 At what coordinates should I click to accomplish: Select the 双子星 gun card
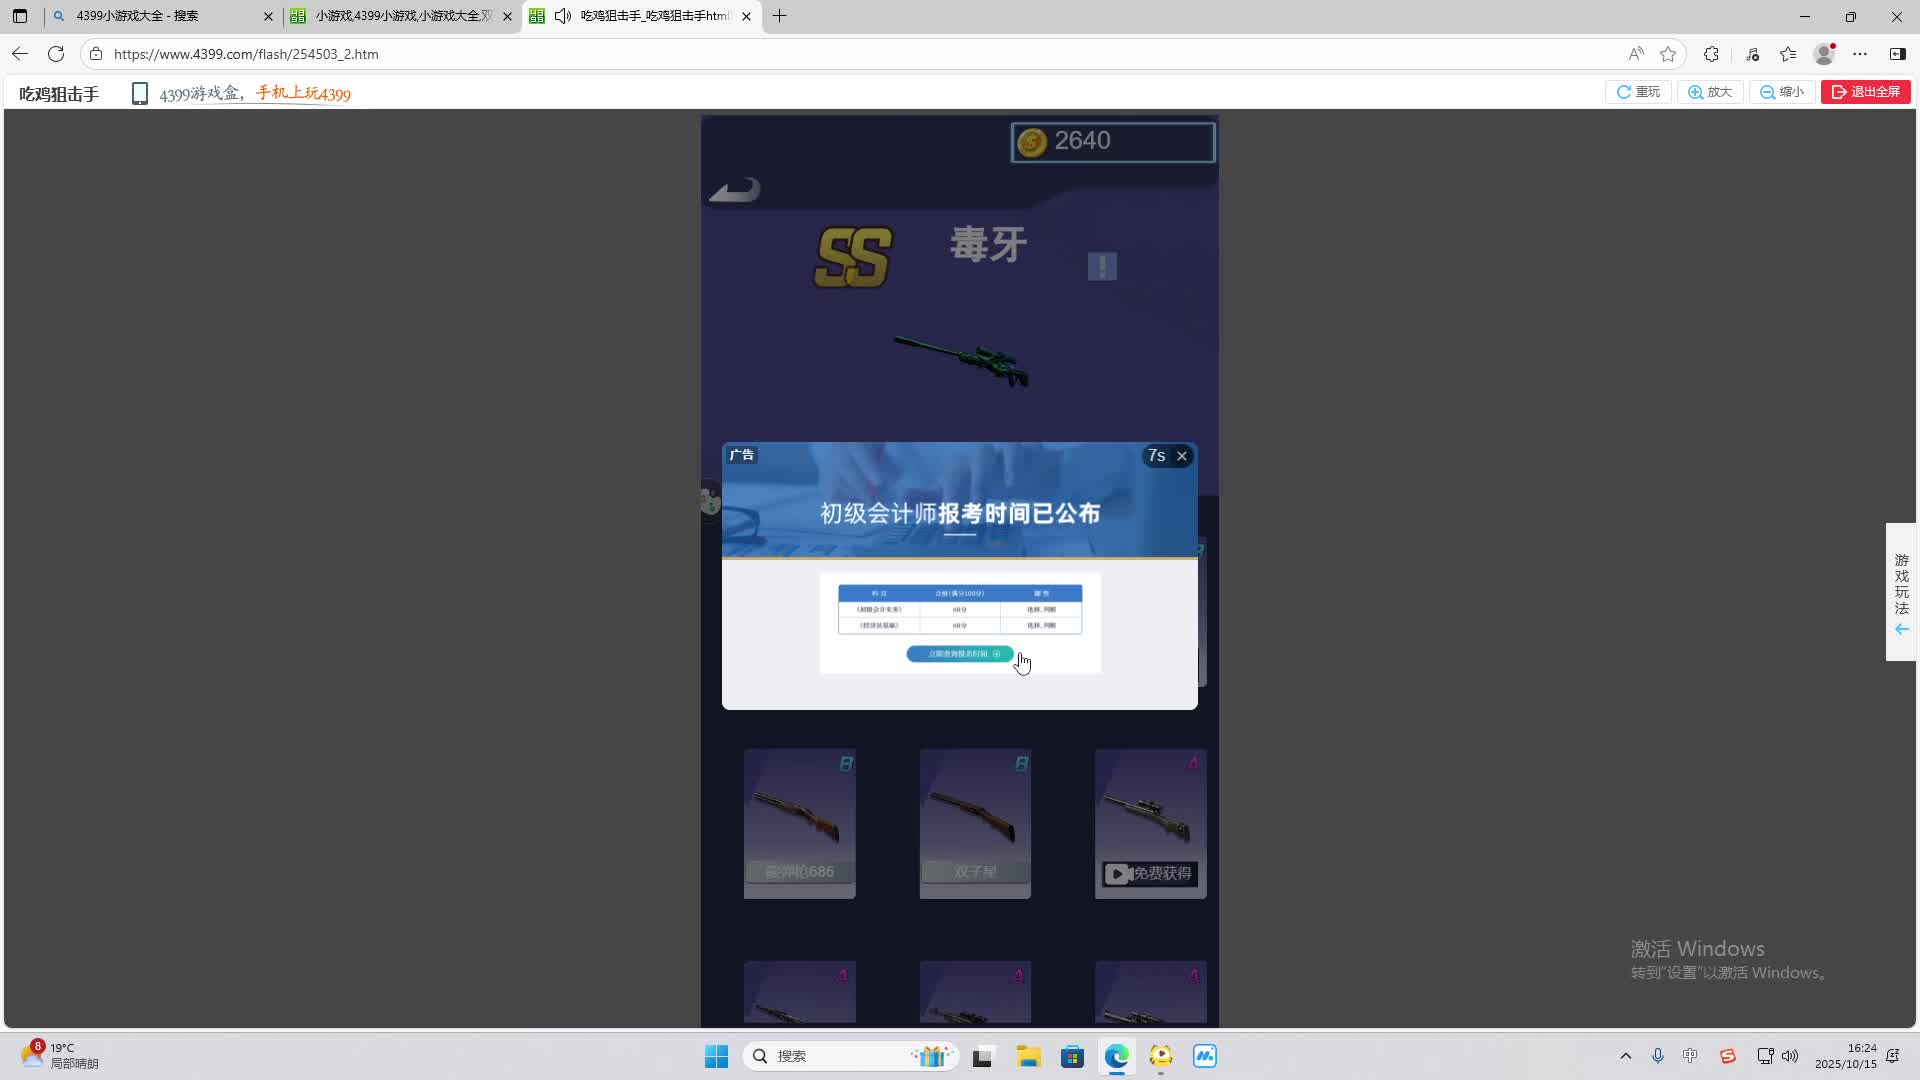coord(975,823)
